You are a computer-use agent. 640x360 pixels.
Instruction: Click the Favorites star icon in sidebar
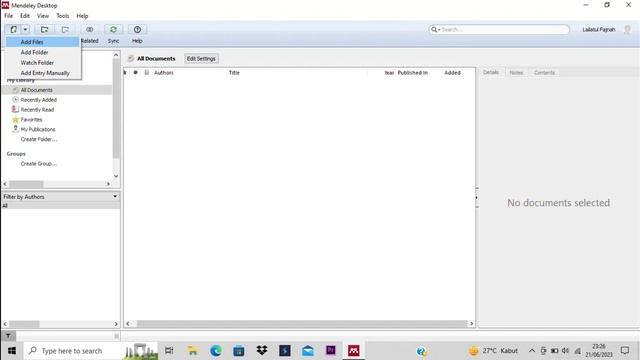[x=16, y=119]
